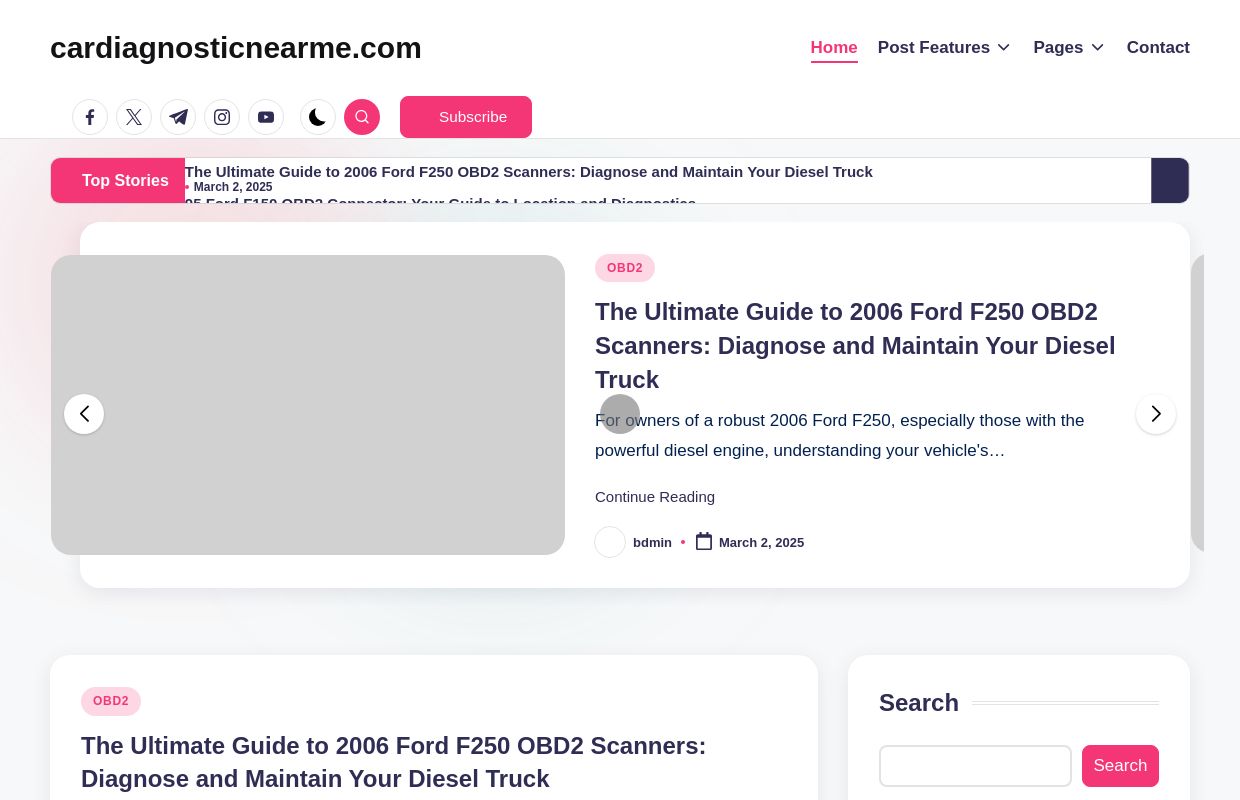Screen dimensions: 1240x800
Task: Open the Home menu item
Action: 834,48
